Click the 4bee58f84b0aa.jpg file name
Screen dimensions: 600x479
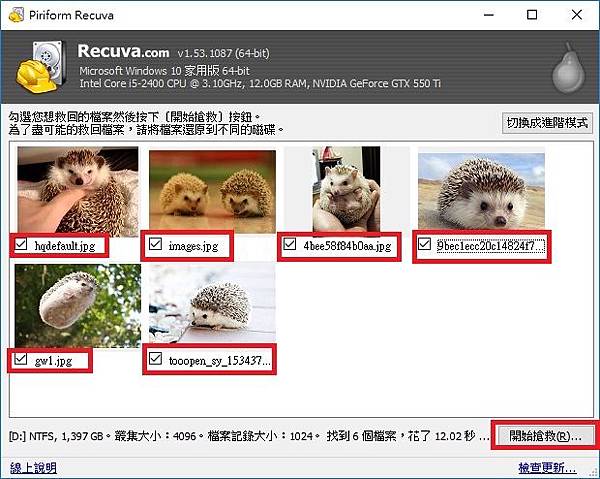(347, 246)
